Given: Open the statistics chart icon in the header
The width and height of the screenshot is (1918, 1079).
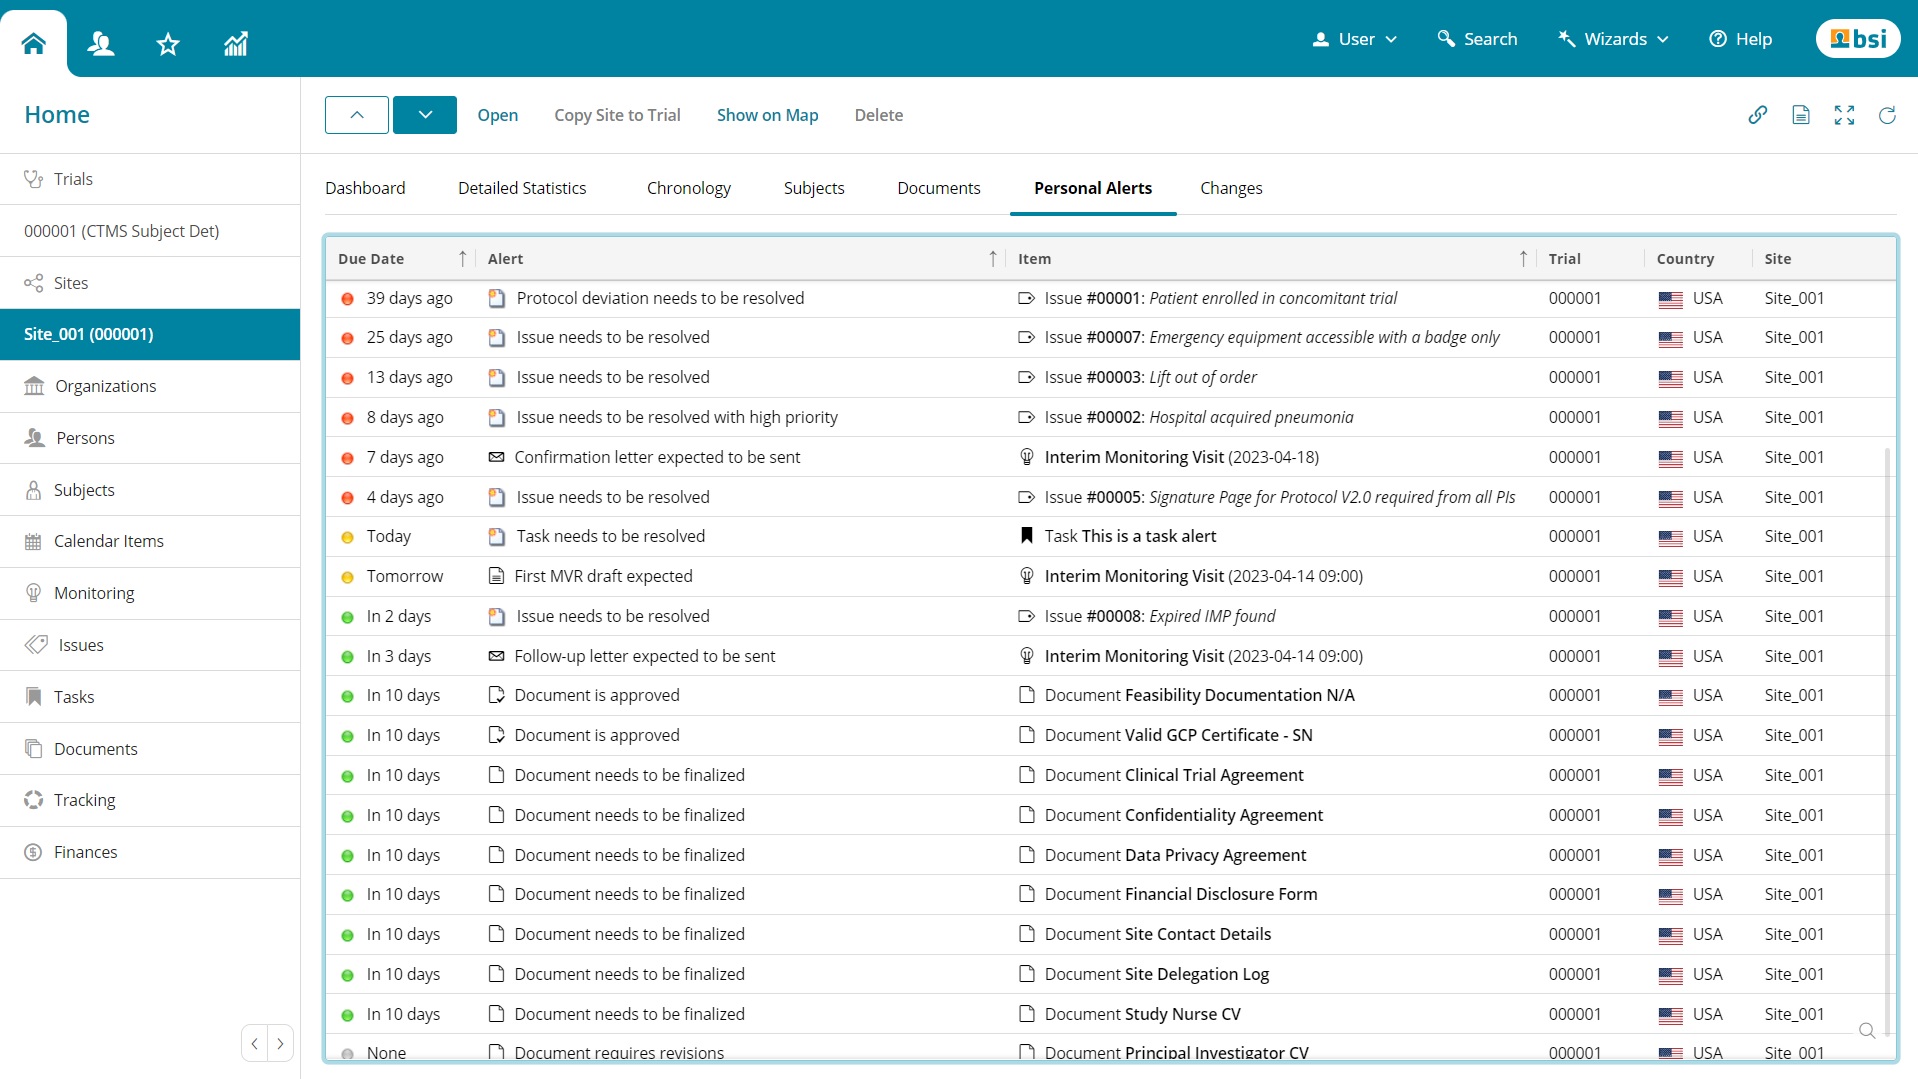Looking at the screenshot, I should coord(236,44).
